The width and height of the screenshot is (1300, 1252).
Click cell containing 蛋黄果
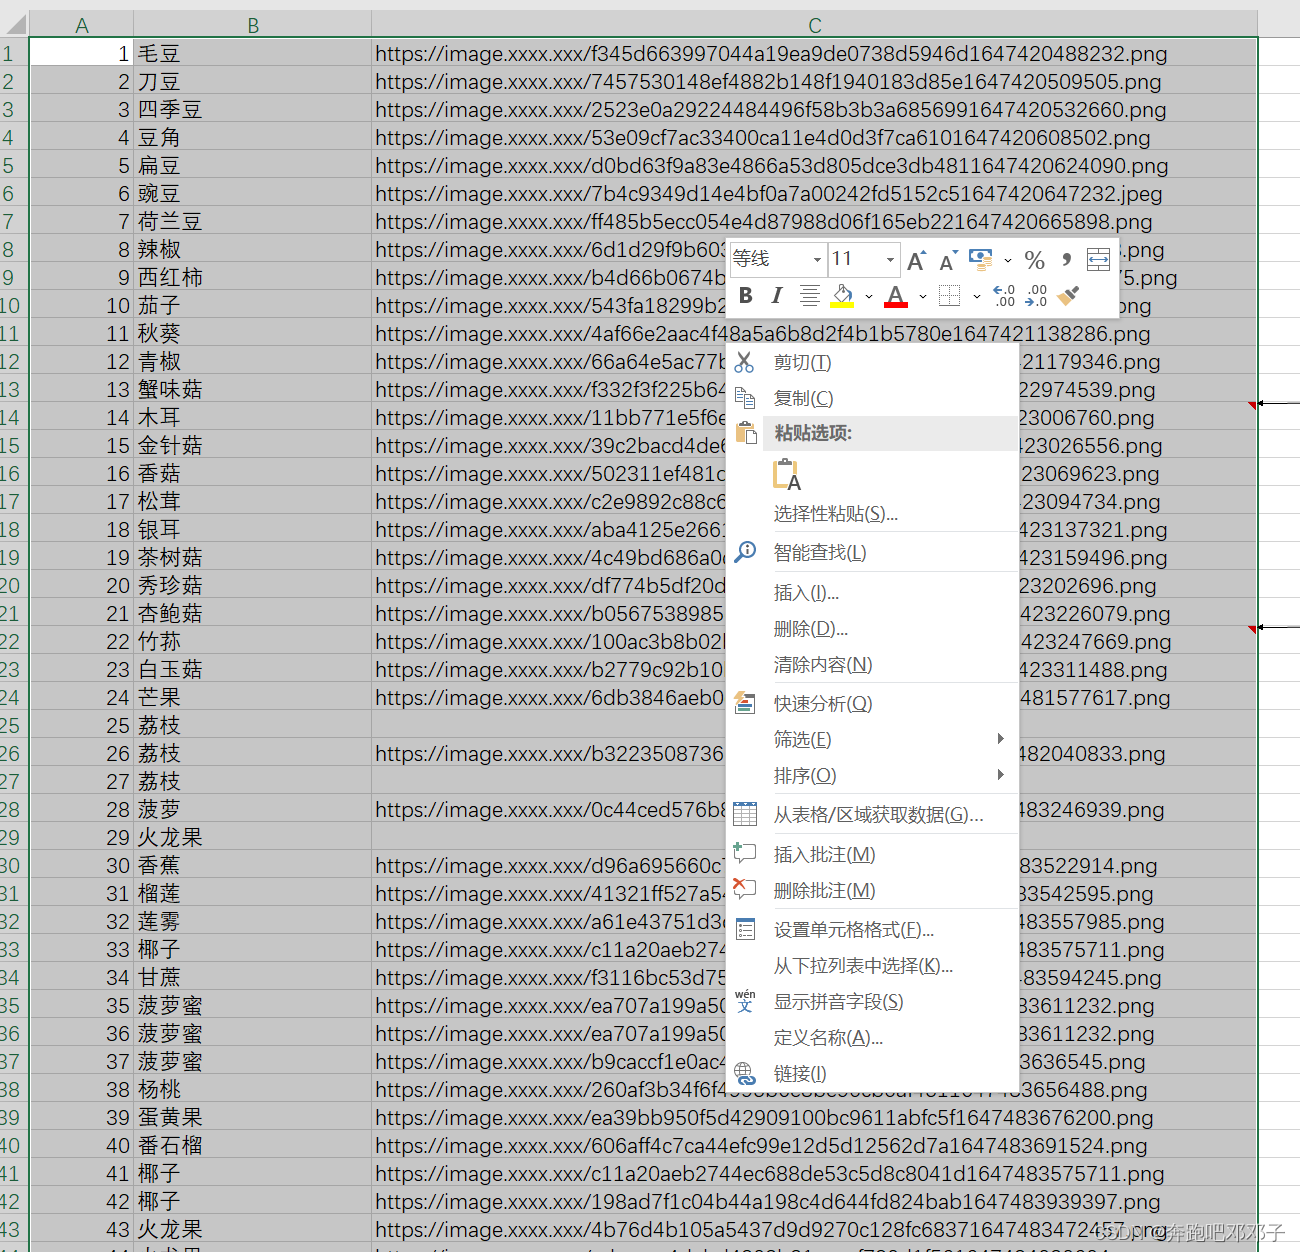(x=253, y=1117)
